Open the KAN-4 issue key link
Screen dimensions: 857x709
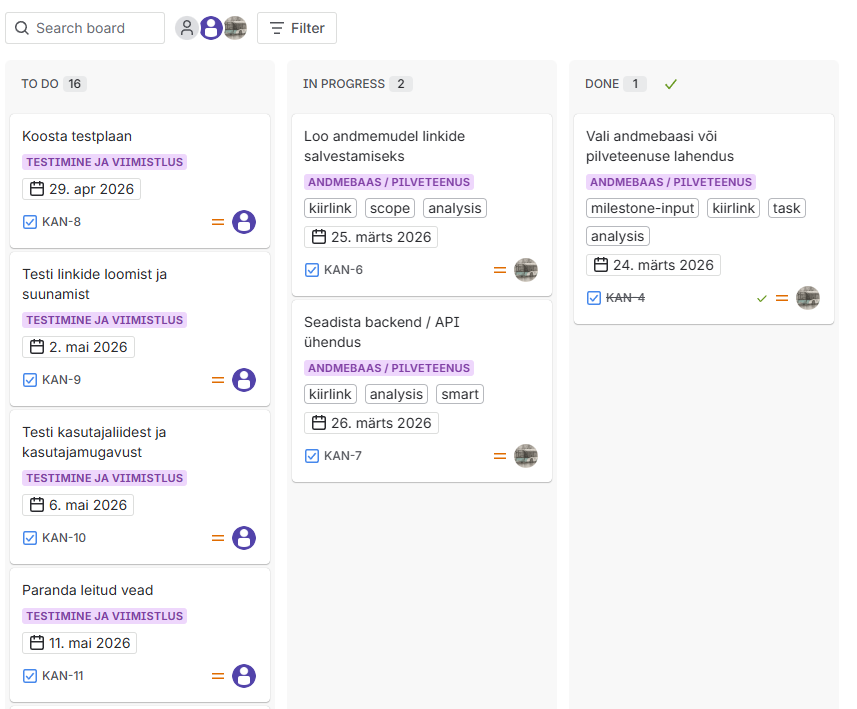point(625,298)
